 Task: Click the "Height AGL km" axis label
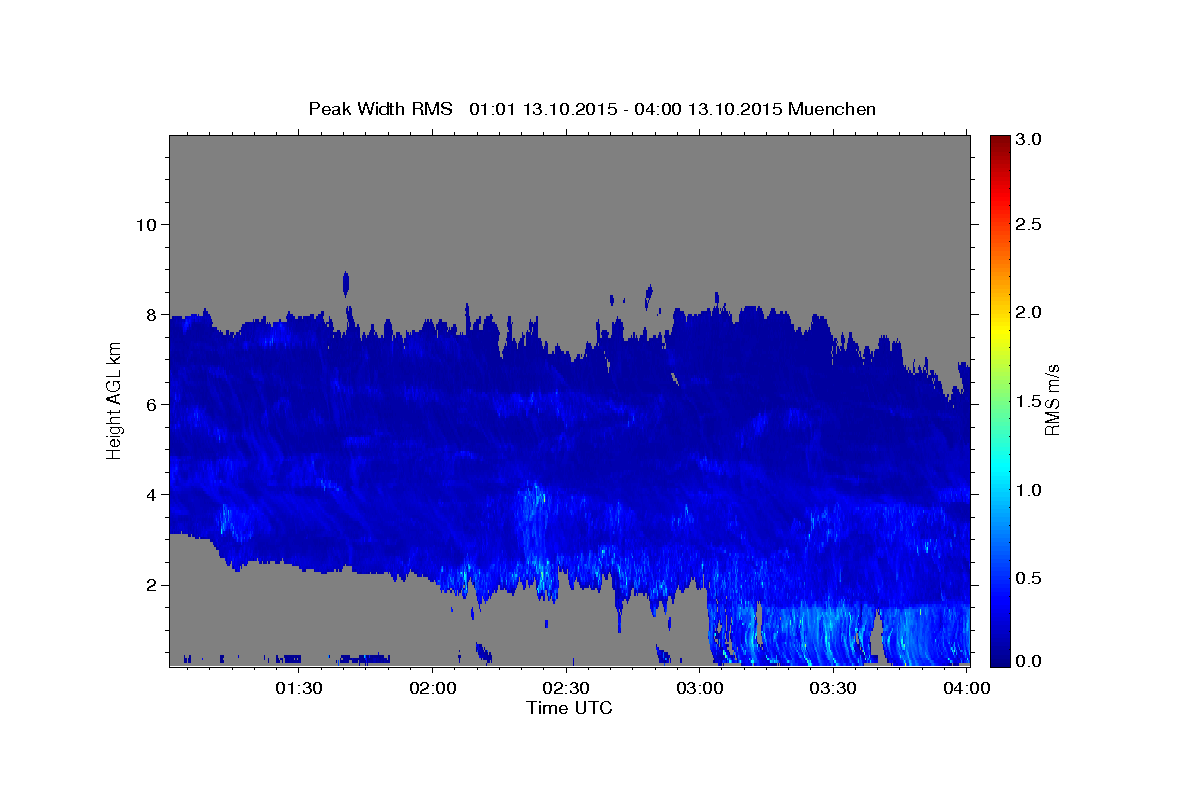[115, 400]
